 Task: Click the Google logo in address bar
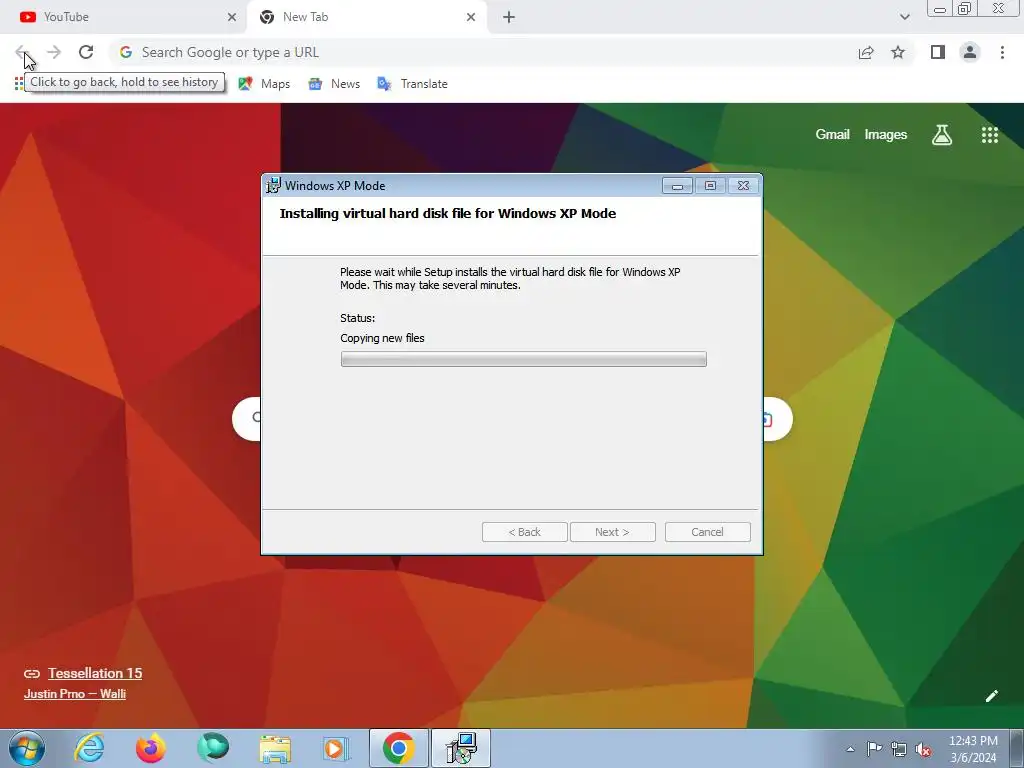pos(126,52)
